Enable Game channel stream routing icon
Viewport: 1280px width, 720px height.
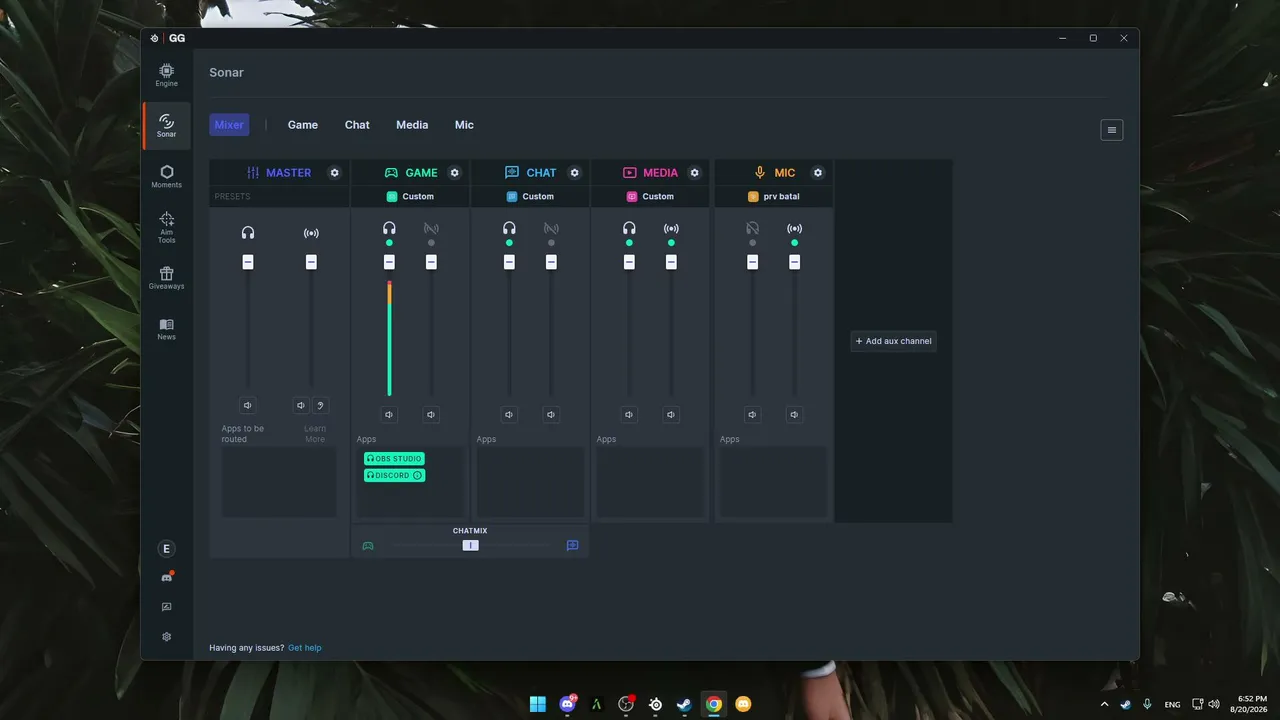point(431,229)
